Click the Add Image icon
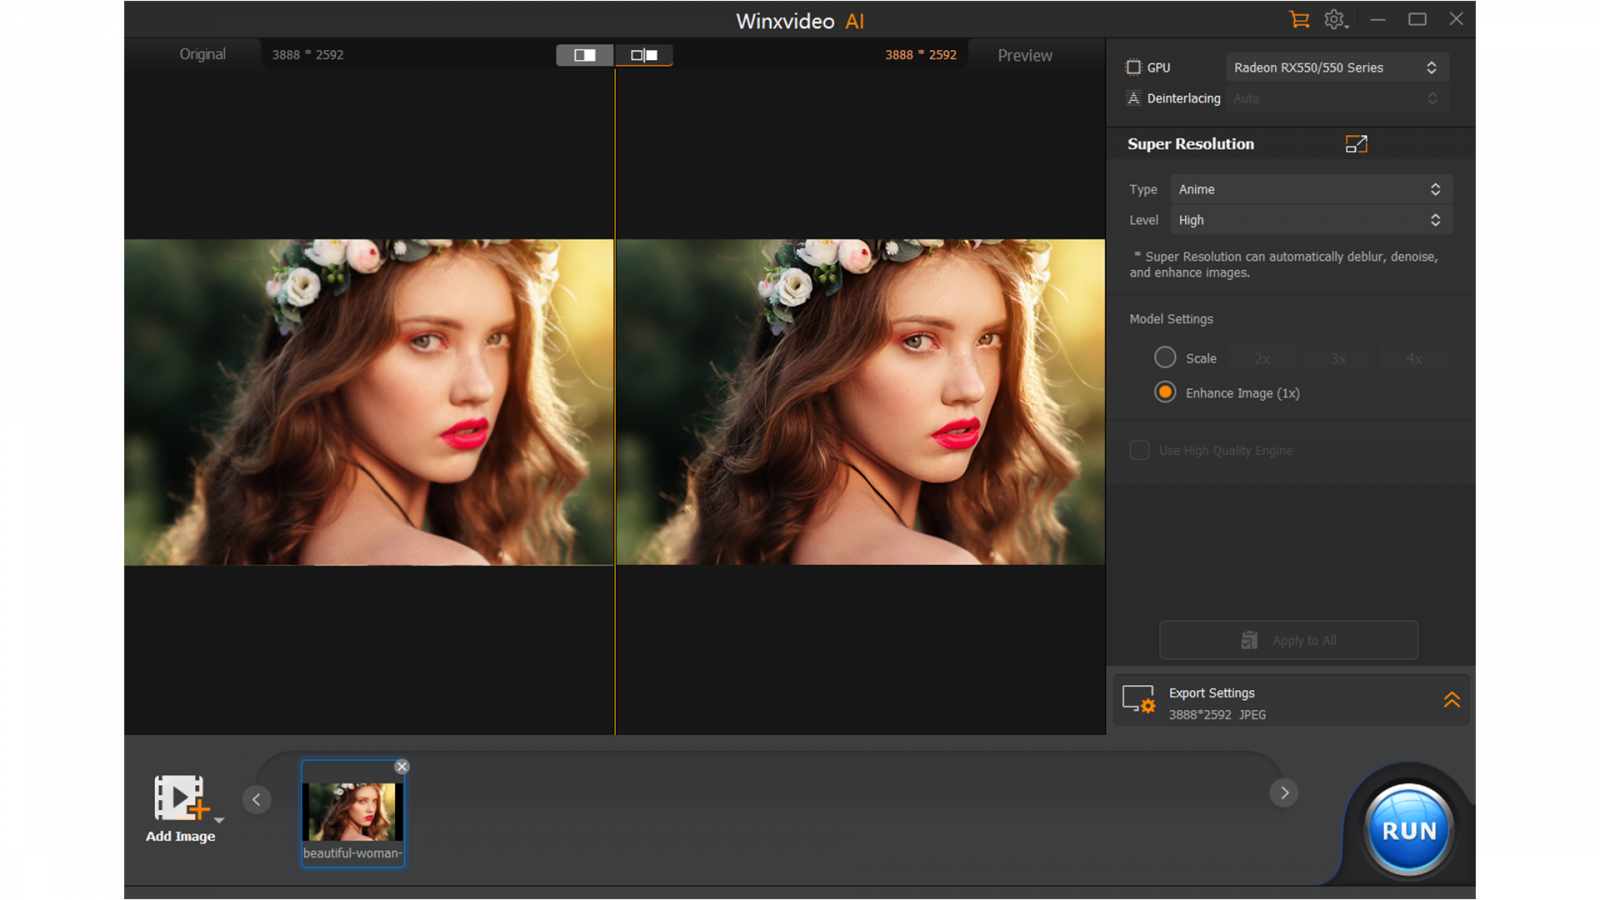The width and height of the screenshot is (1600, 900). [x=180, y=799]
